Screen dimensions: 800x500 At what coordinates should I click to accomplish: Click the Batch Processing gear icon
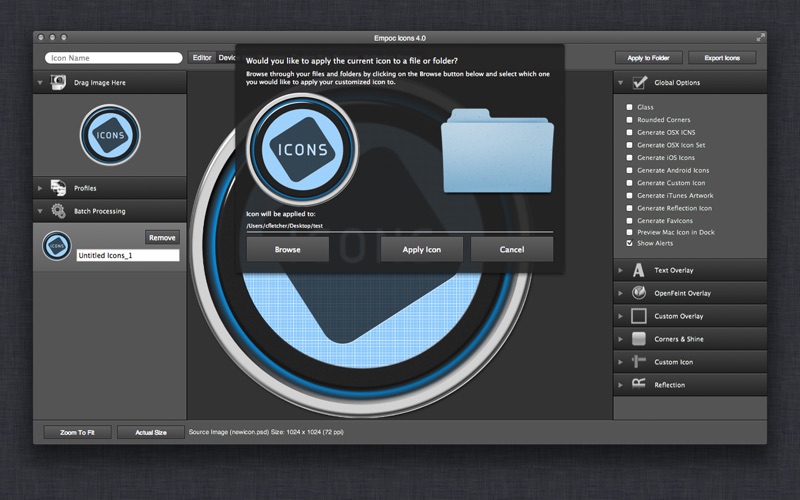point(58,211)
